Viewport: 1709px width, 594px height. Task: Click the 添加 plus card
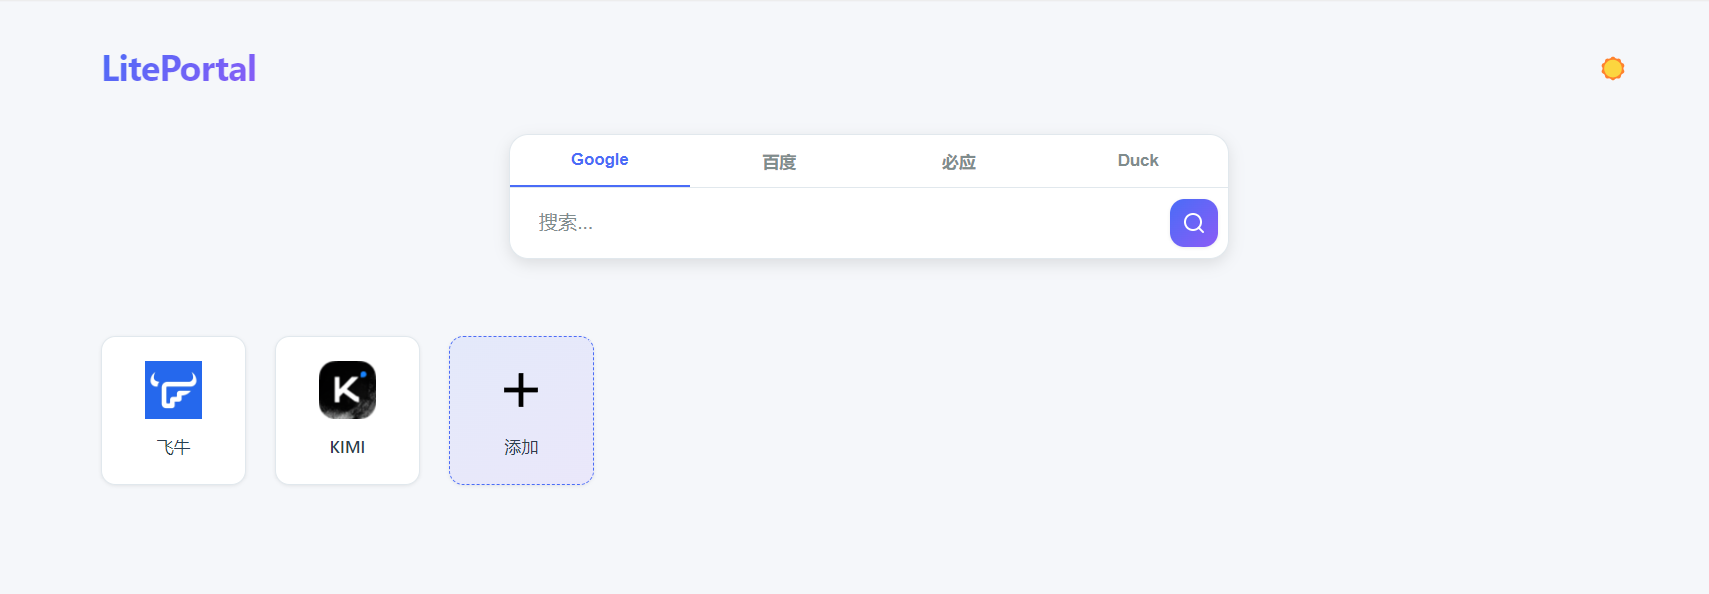coord(521,410)
